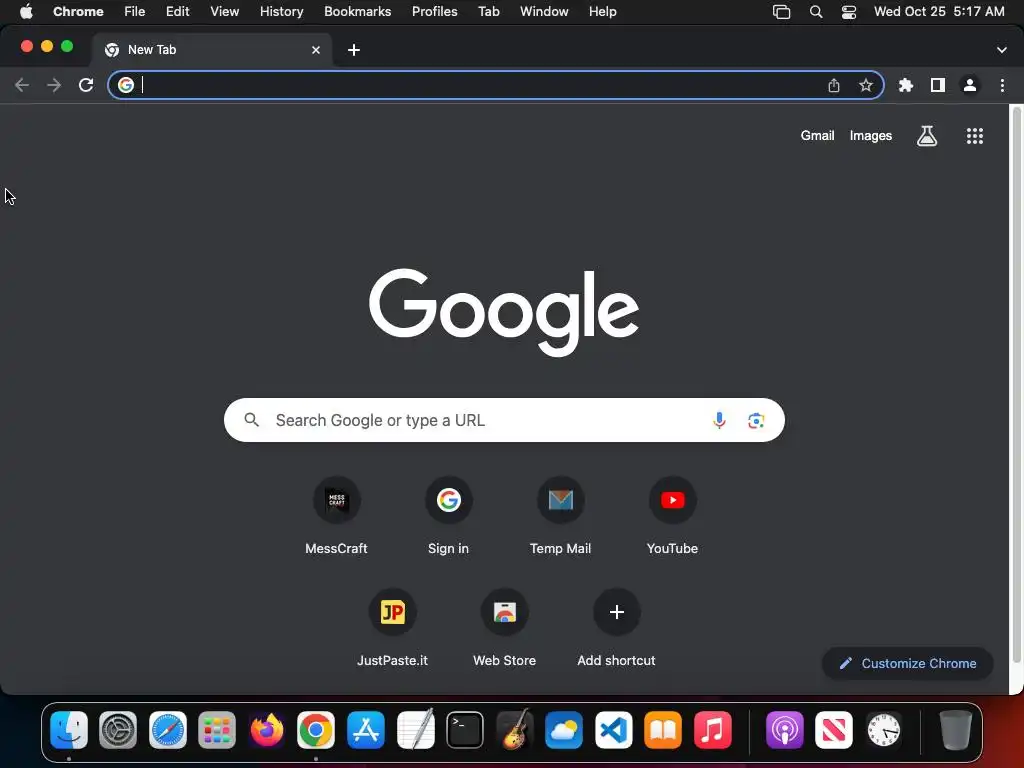Open System Settings from the dock
The image size is (1024, 768).
118,730
